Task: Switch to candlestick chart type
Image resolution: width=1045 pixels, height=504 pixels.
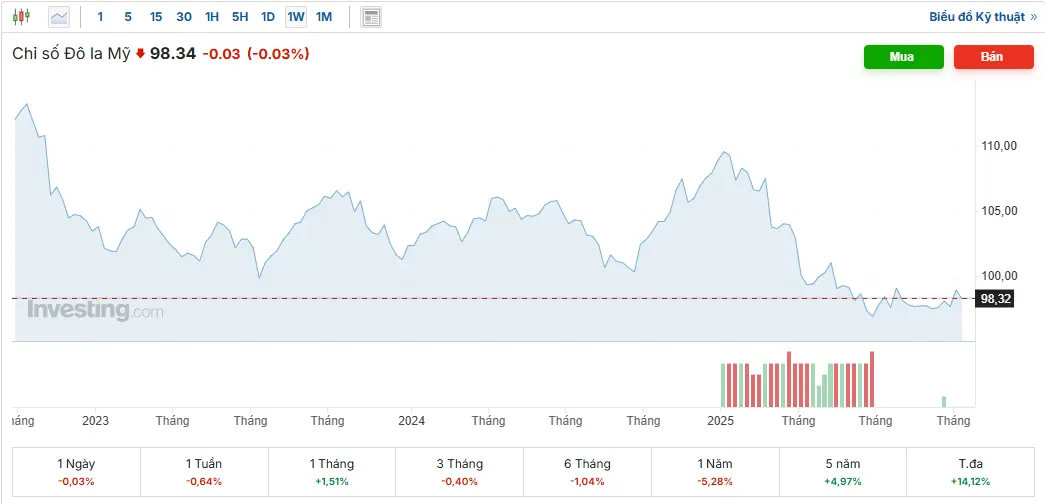Action: (x=22, y=17)
